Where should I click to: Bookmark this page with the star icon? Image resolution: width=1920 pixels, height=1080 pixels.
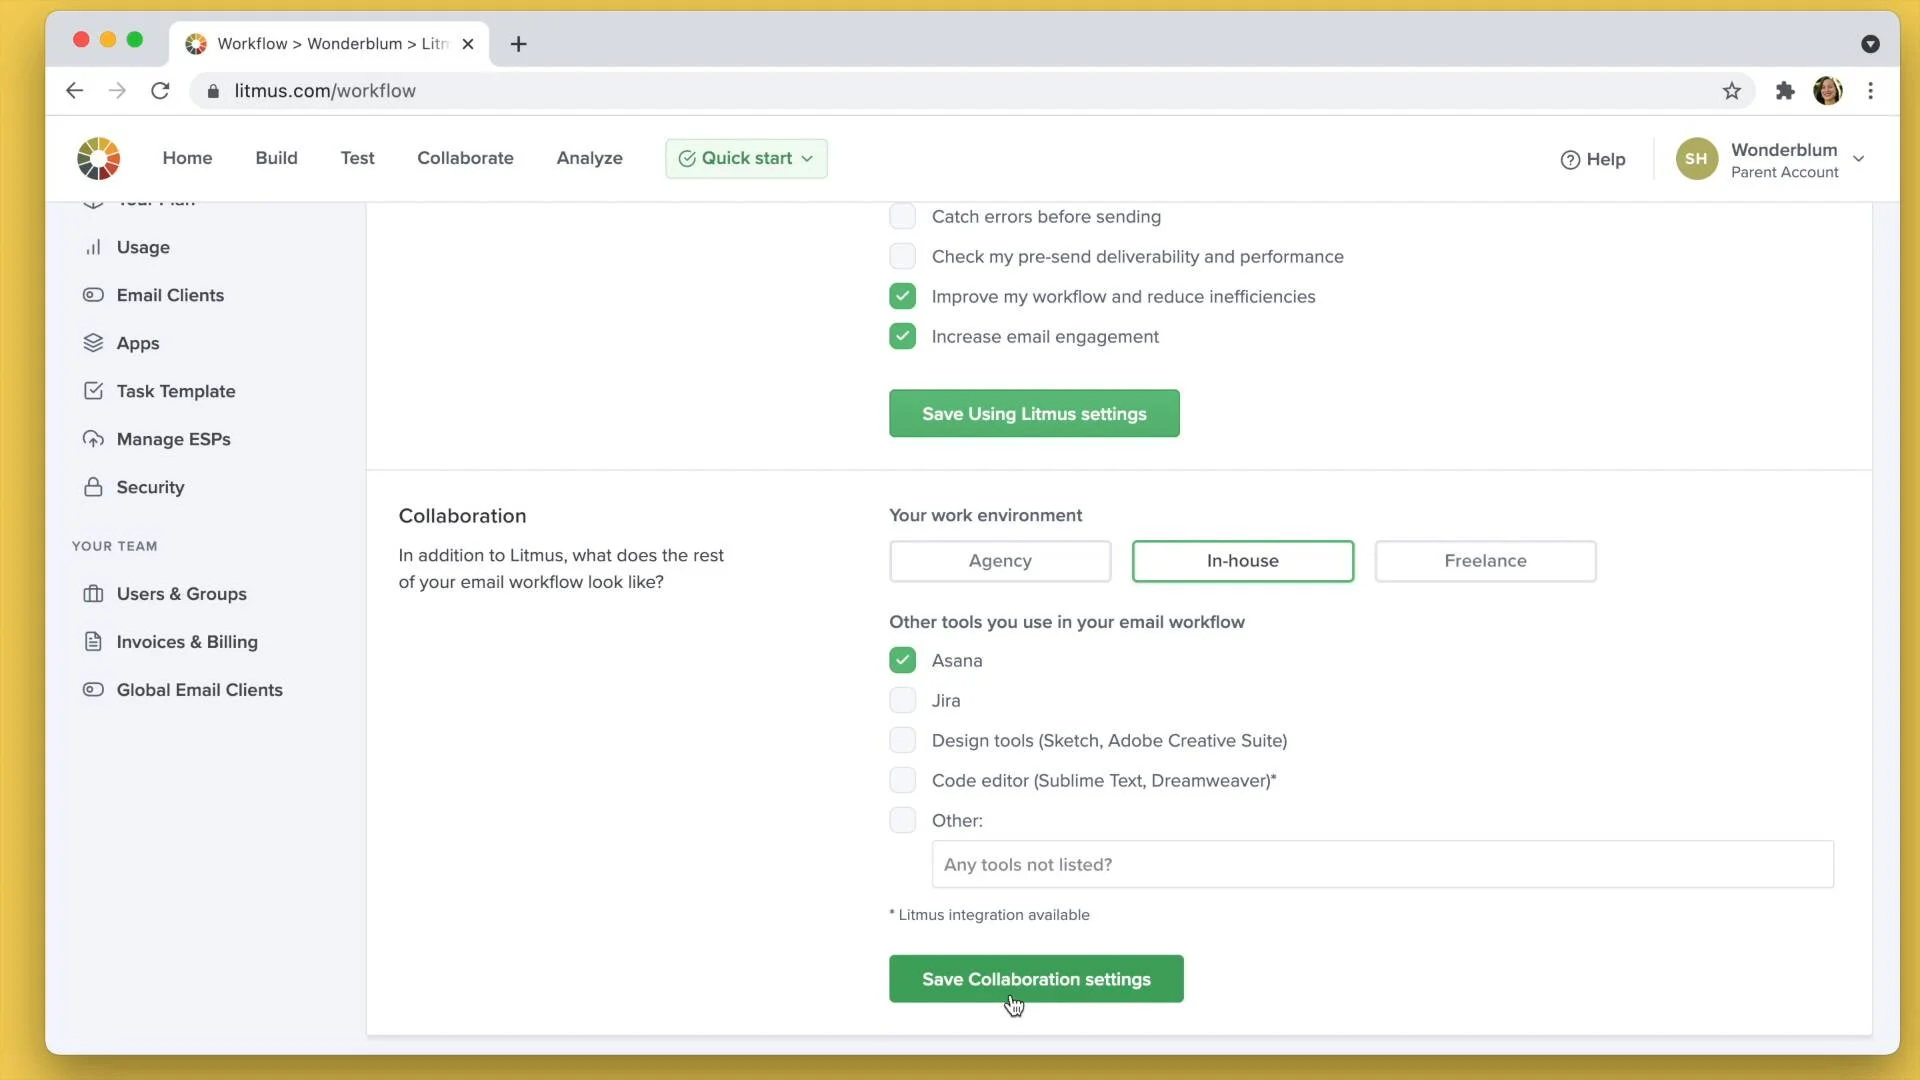1732,91
